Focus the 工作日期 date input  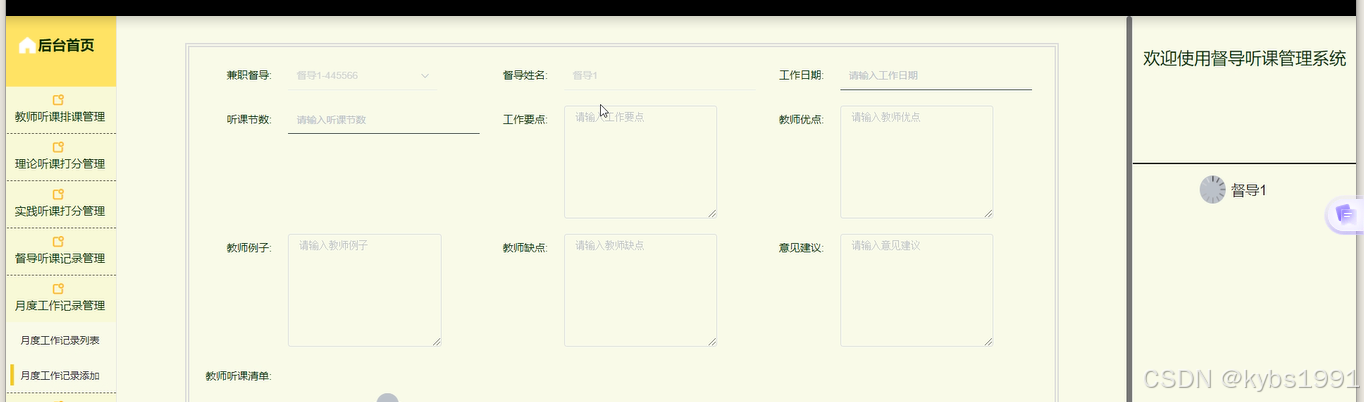[936, 75]
